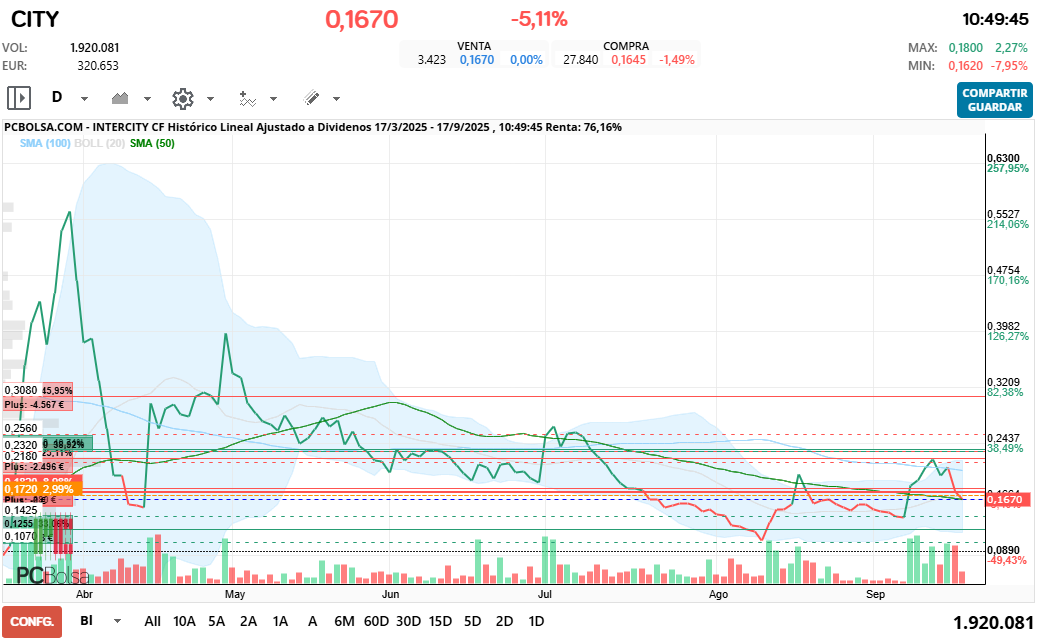1048x643 pixels.
Task: Select the 5A time range
Action: tap(217, 622)
